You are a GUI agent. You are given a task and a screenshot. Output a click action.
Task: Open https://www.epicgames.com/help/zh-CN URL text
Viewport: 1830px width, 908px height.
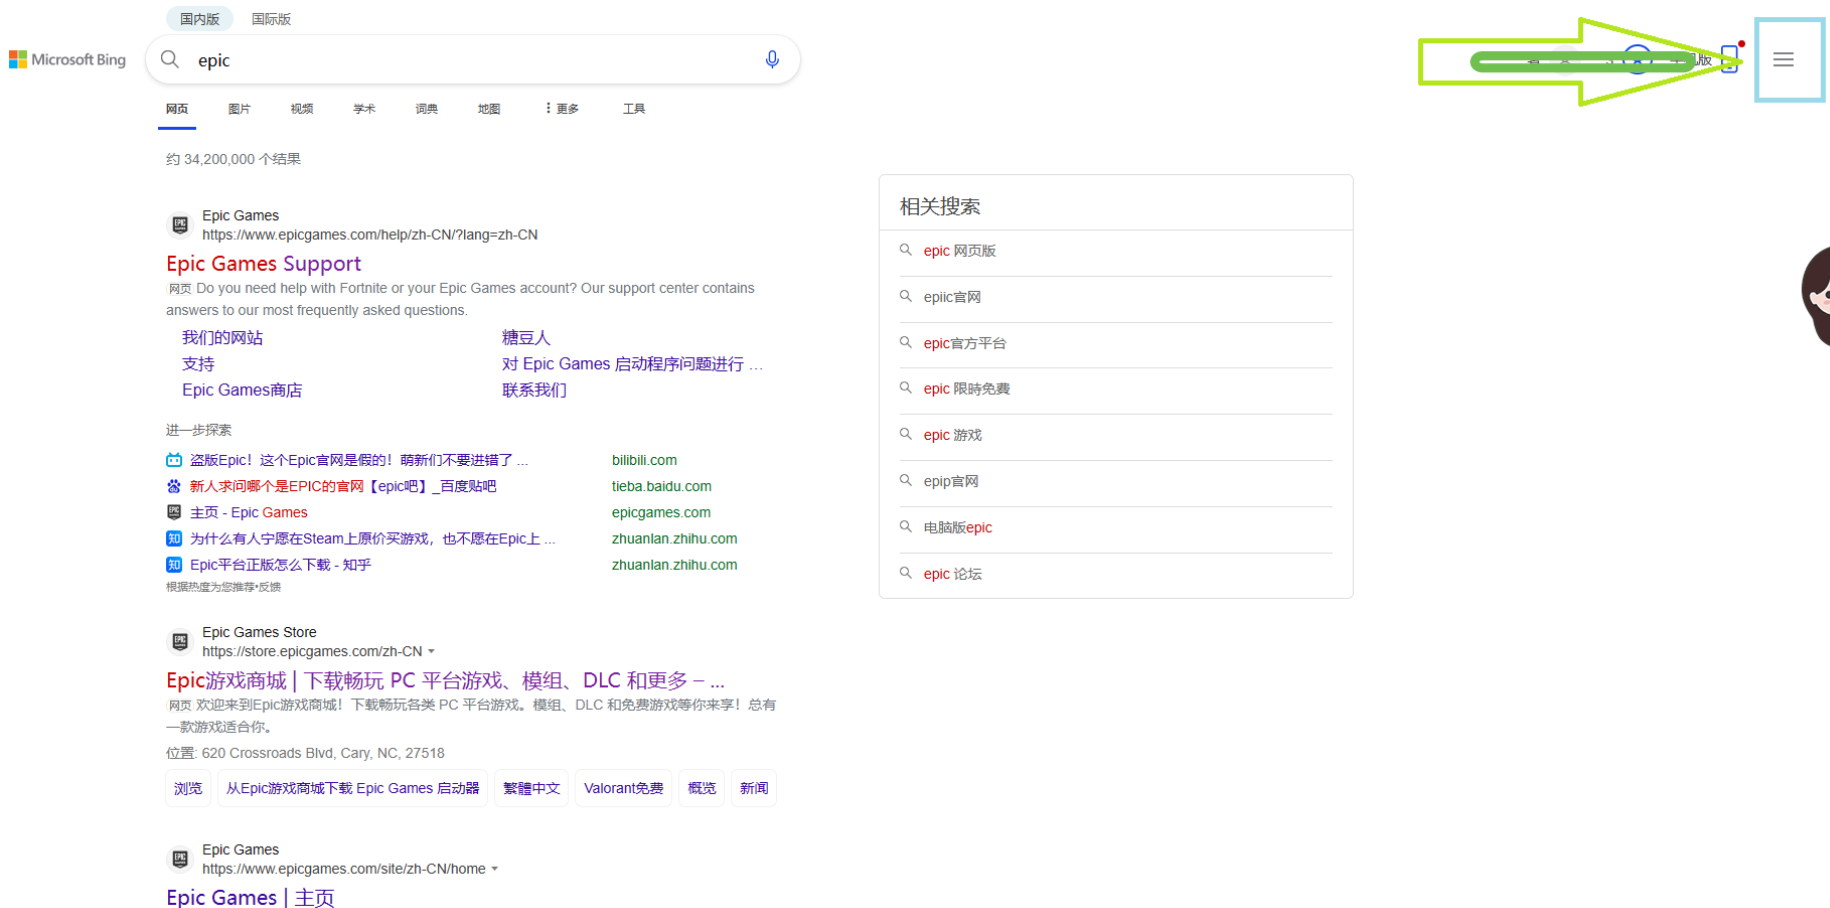370,235
